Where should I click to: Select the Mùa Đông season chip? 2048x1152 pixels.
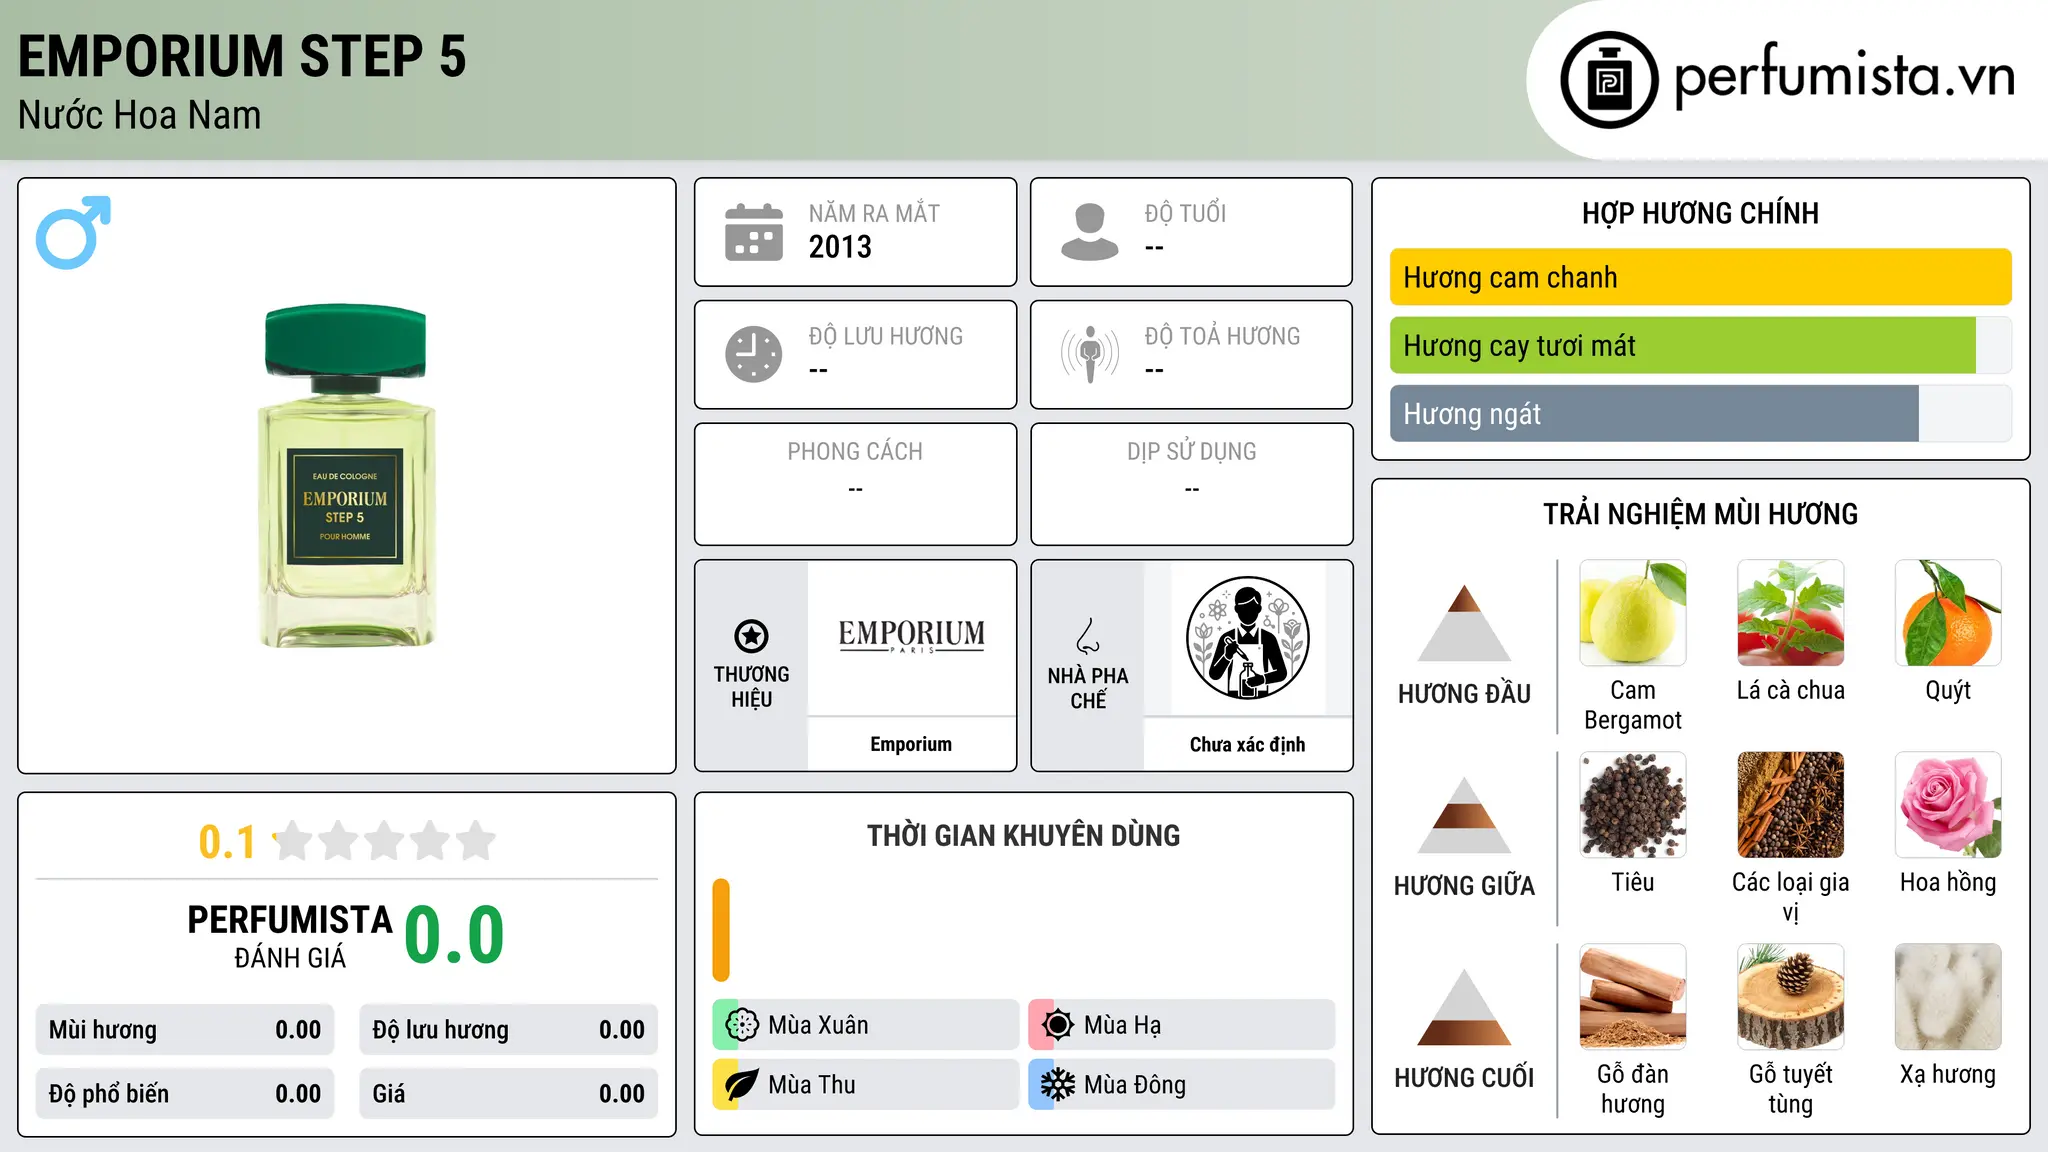(1182, 1085)
